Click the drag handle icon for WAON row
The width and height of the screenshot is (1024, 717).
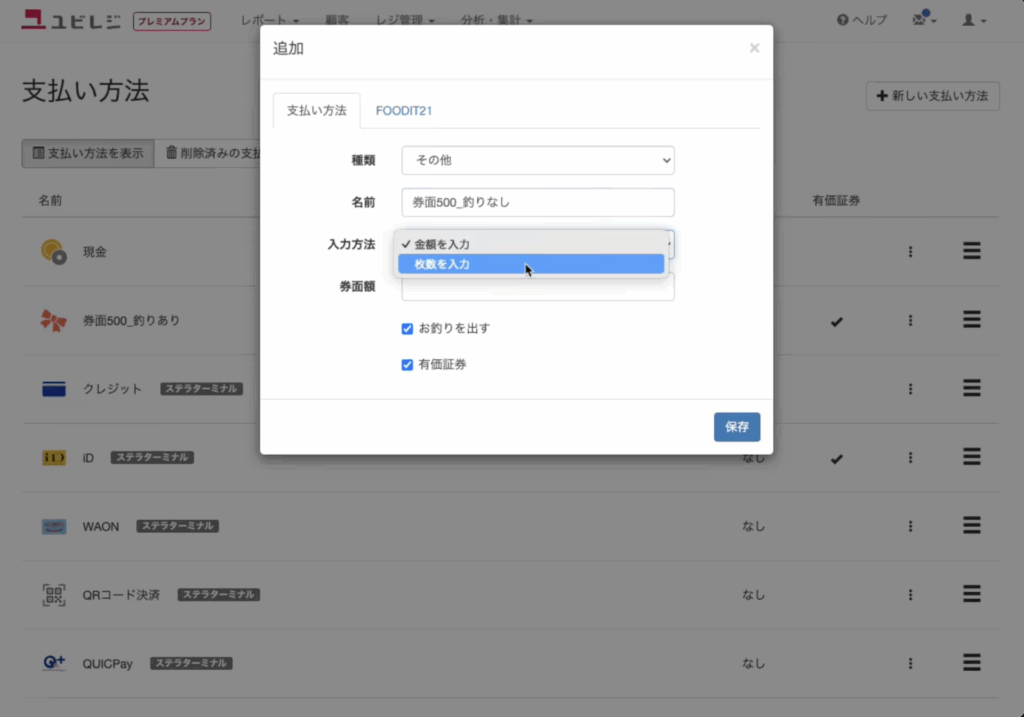click(971, 526)
